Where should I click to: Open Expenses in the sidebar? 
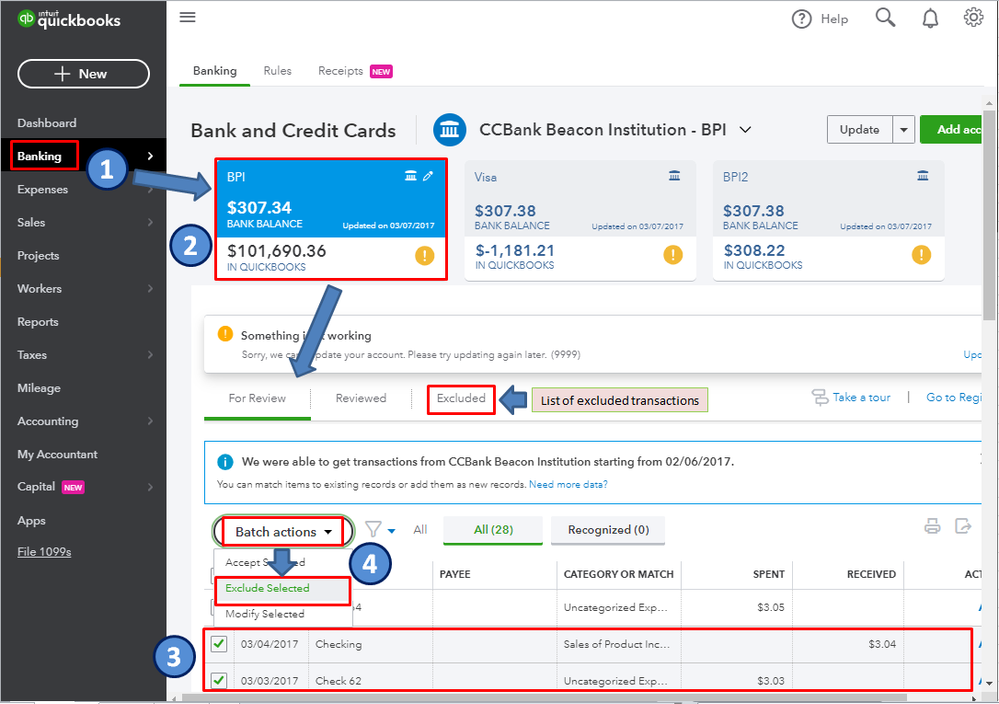[42, 189]
